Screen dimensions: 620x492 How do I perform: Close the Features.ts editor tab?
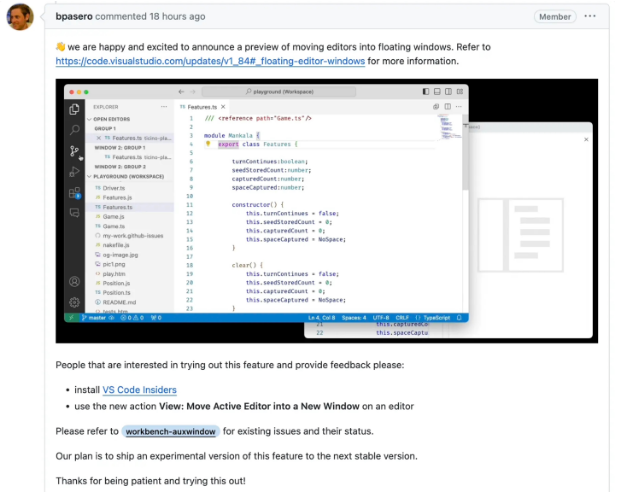[223, 107]
